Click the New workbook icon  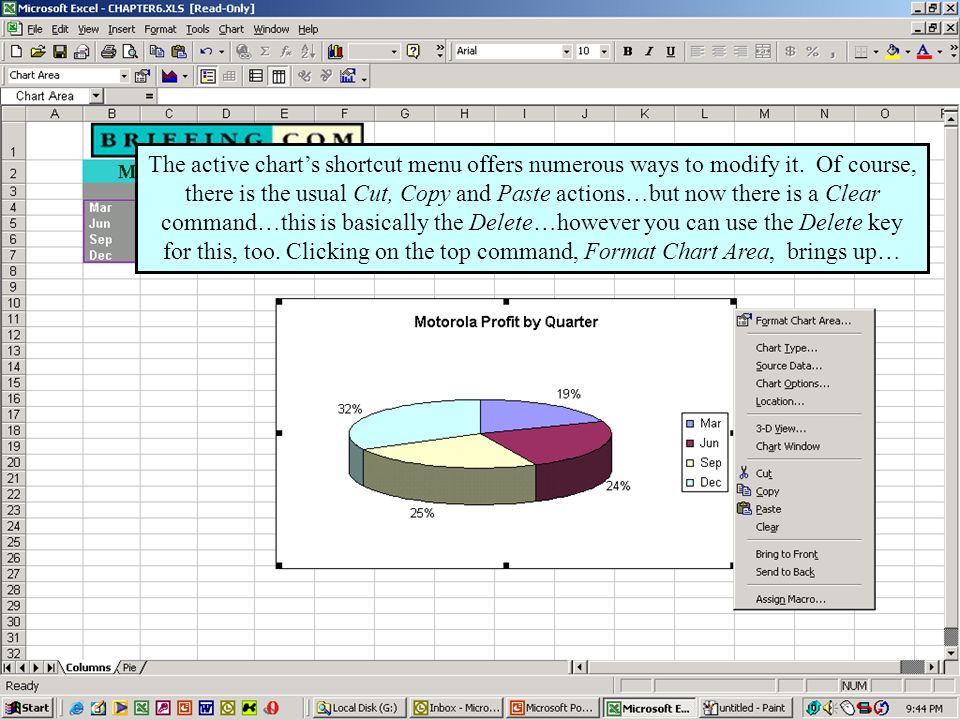[x=17, y=51]
